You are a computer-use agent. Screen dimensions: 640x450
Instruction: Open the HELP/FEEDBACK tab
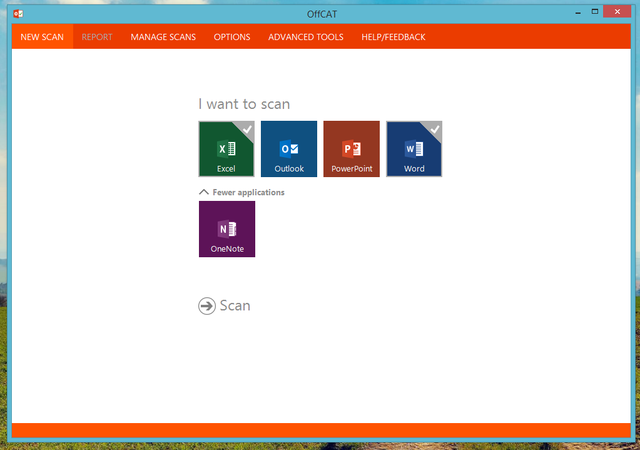point(393,37)
